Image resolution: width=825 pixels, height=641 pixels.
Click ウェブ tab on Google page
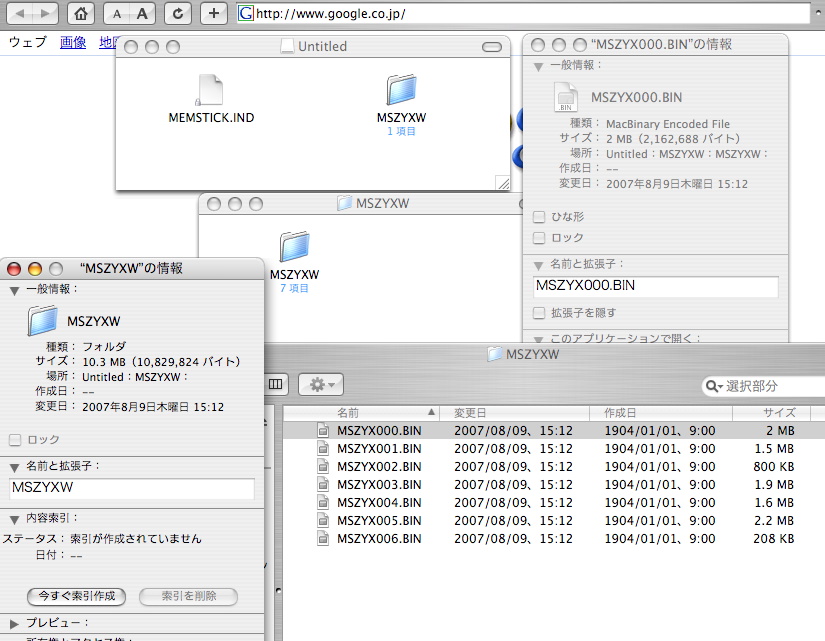pyautogui.click(x=28, y=42)
